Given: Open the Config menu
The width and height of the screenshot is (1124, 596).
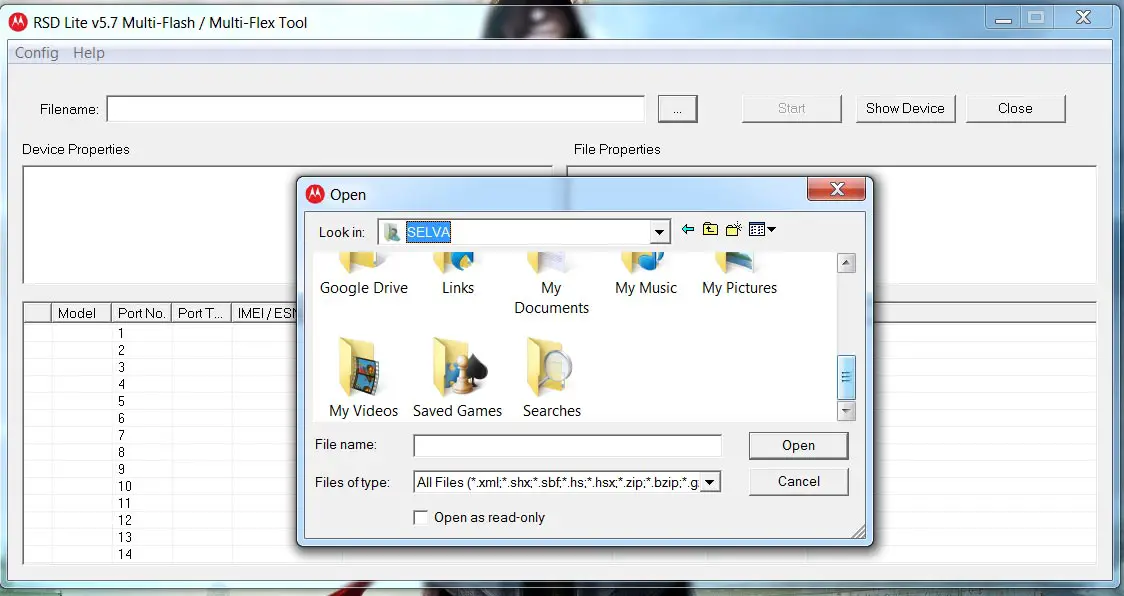Looking at the screenshot, I should 37,53.
